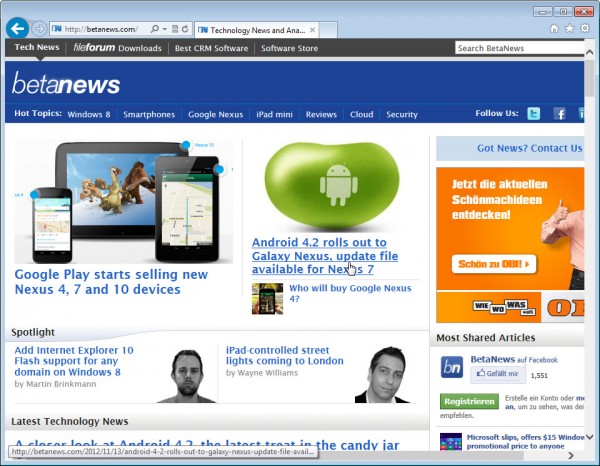The height and width of the screenshot is (466, 600).
Task: Open BetaNews auf Facebook link
Action: tap(514, 360)
